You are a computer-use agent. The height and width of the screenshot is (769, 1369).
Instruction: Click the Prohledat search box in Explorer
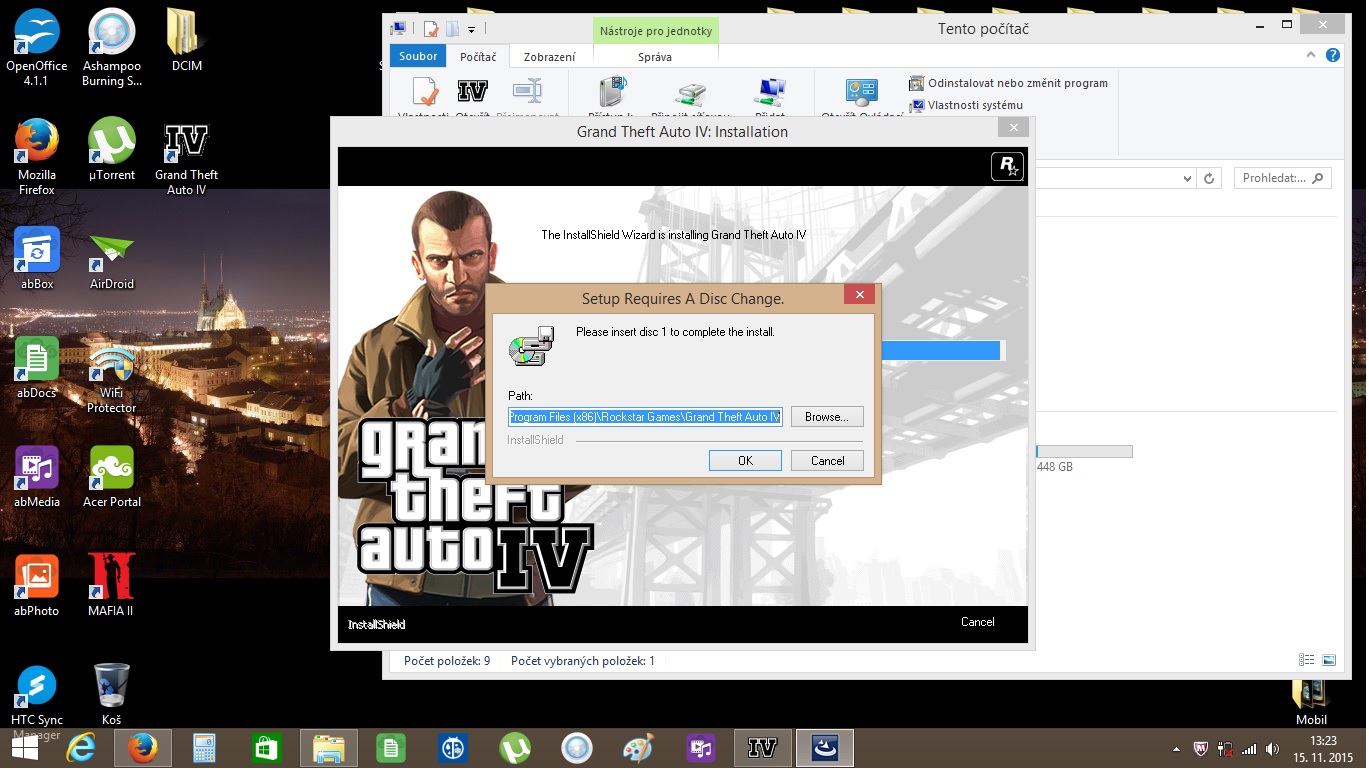click(1283, 178)
